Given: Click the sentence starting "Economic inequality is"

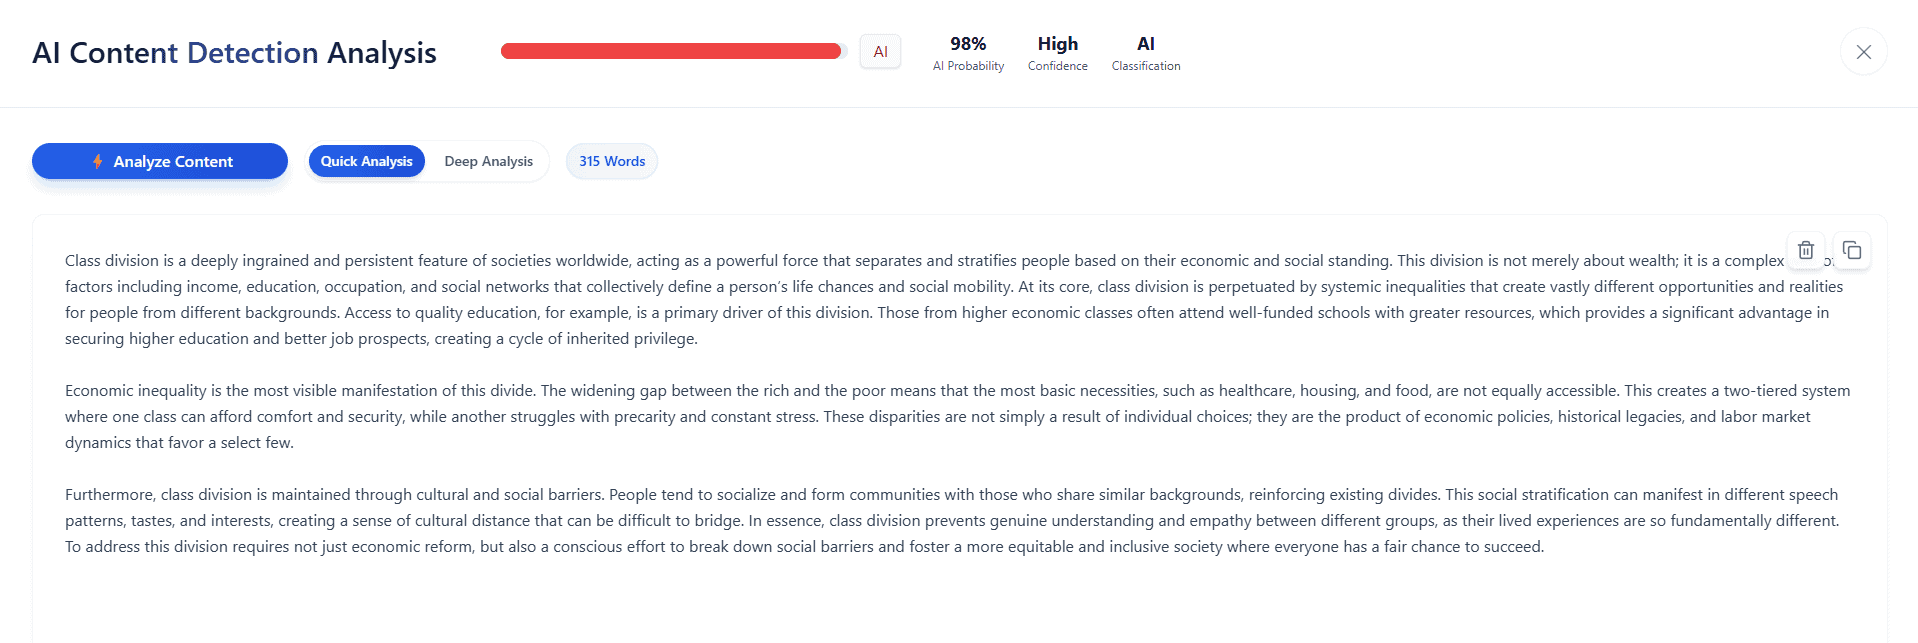Looking at the screenshot, I should (300, 391).
